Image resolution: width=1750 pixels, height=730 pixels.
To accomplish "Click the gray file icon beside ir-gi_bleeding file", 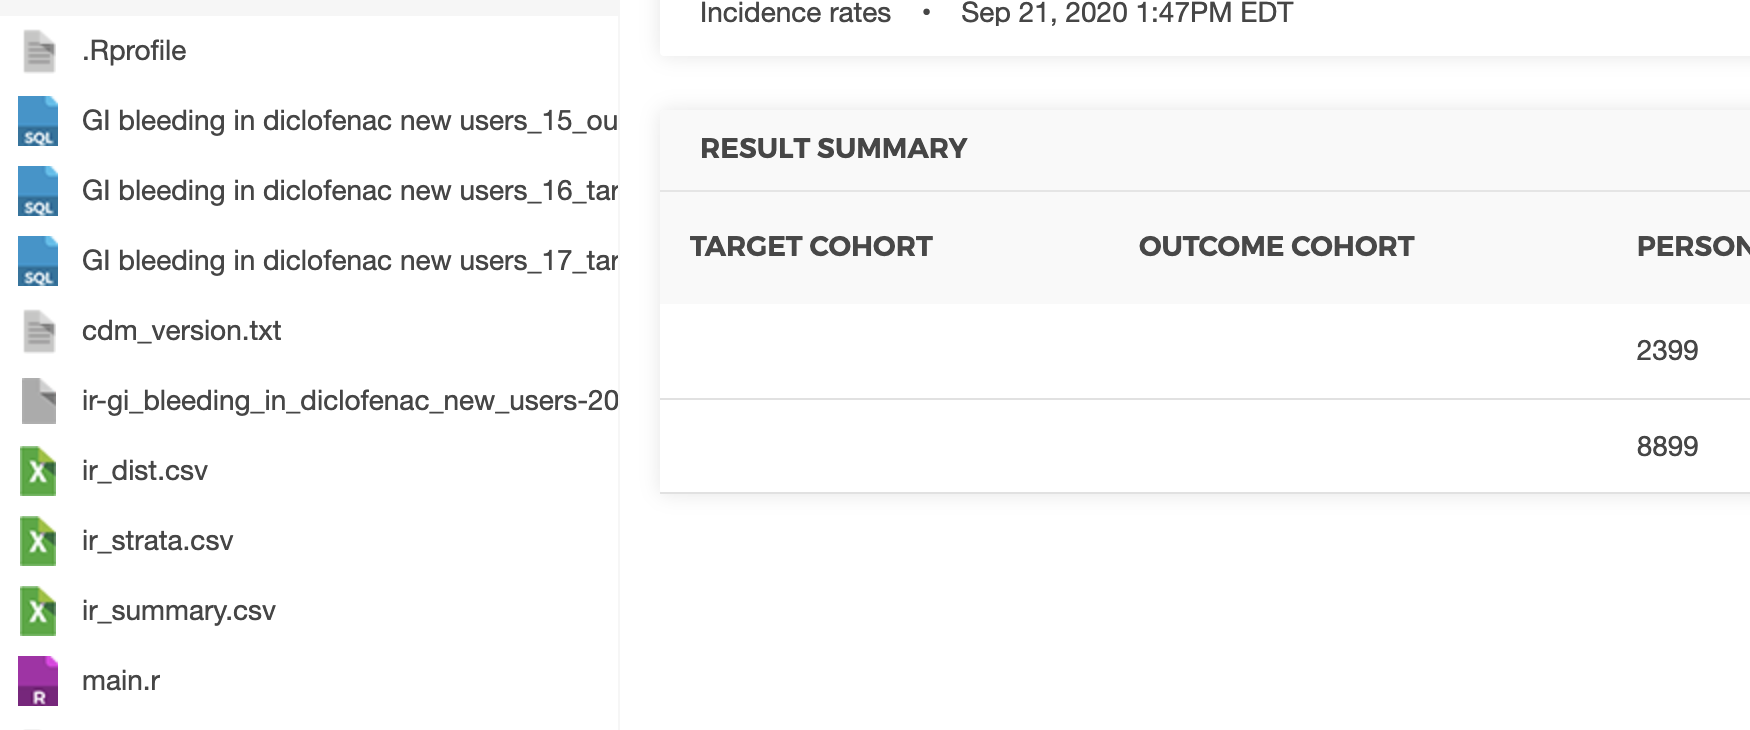I will click(x=37, y=401).
